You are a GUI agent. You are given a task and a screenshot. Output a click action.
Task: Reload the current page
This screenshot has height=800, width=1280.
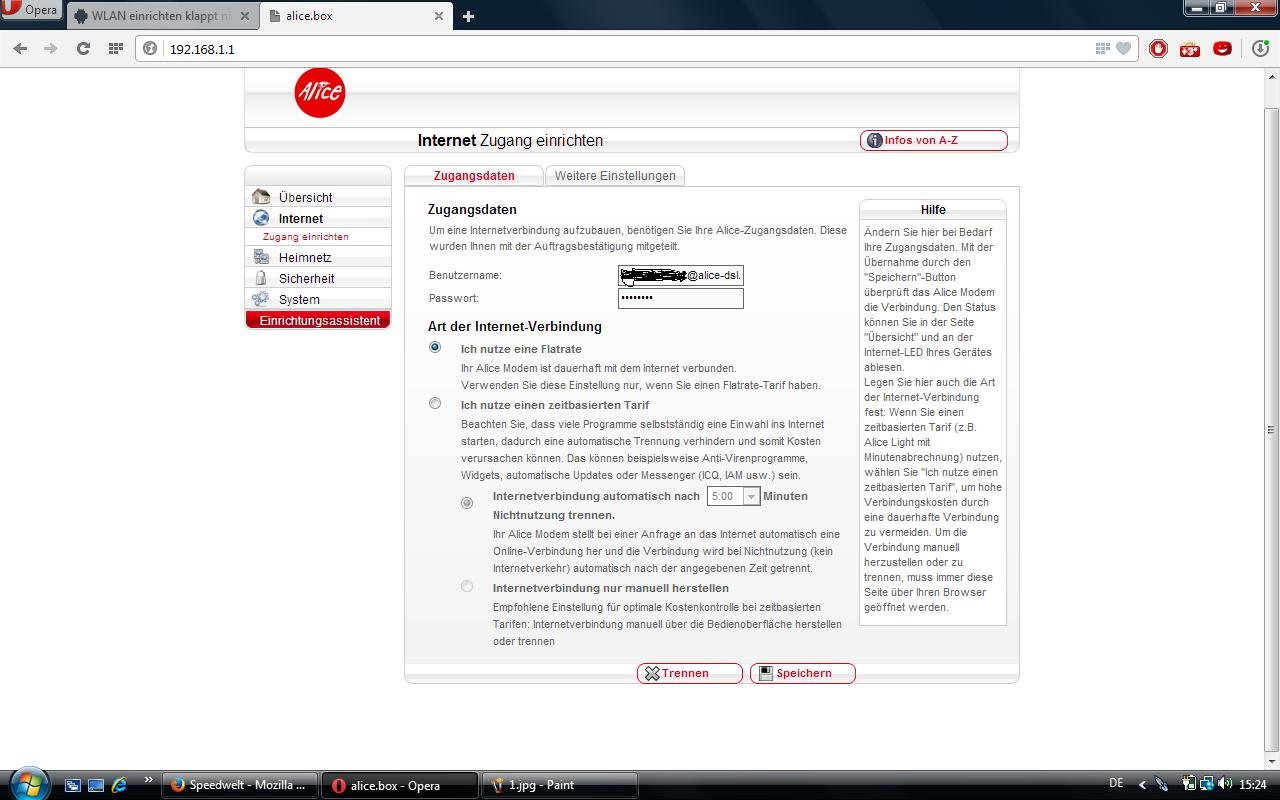point(83,48)
